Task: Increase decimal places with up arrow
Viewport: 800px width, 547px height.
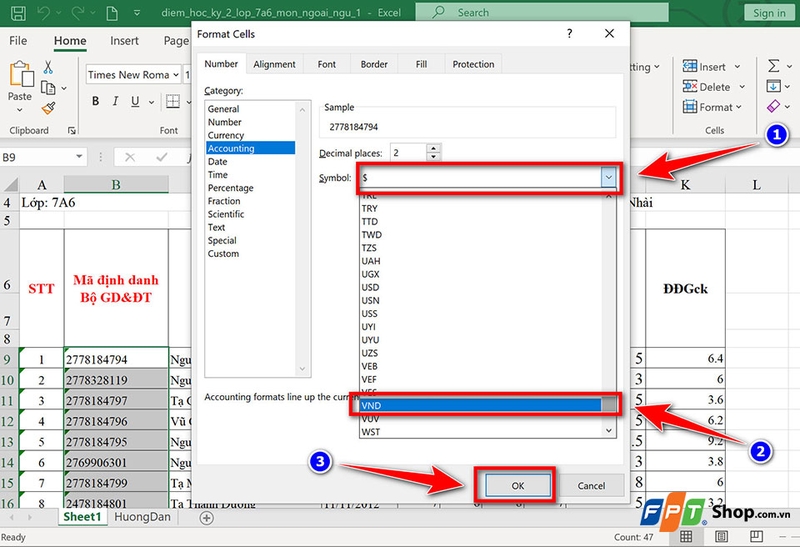Action: 433,148
